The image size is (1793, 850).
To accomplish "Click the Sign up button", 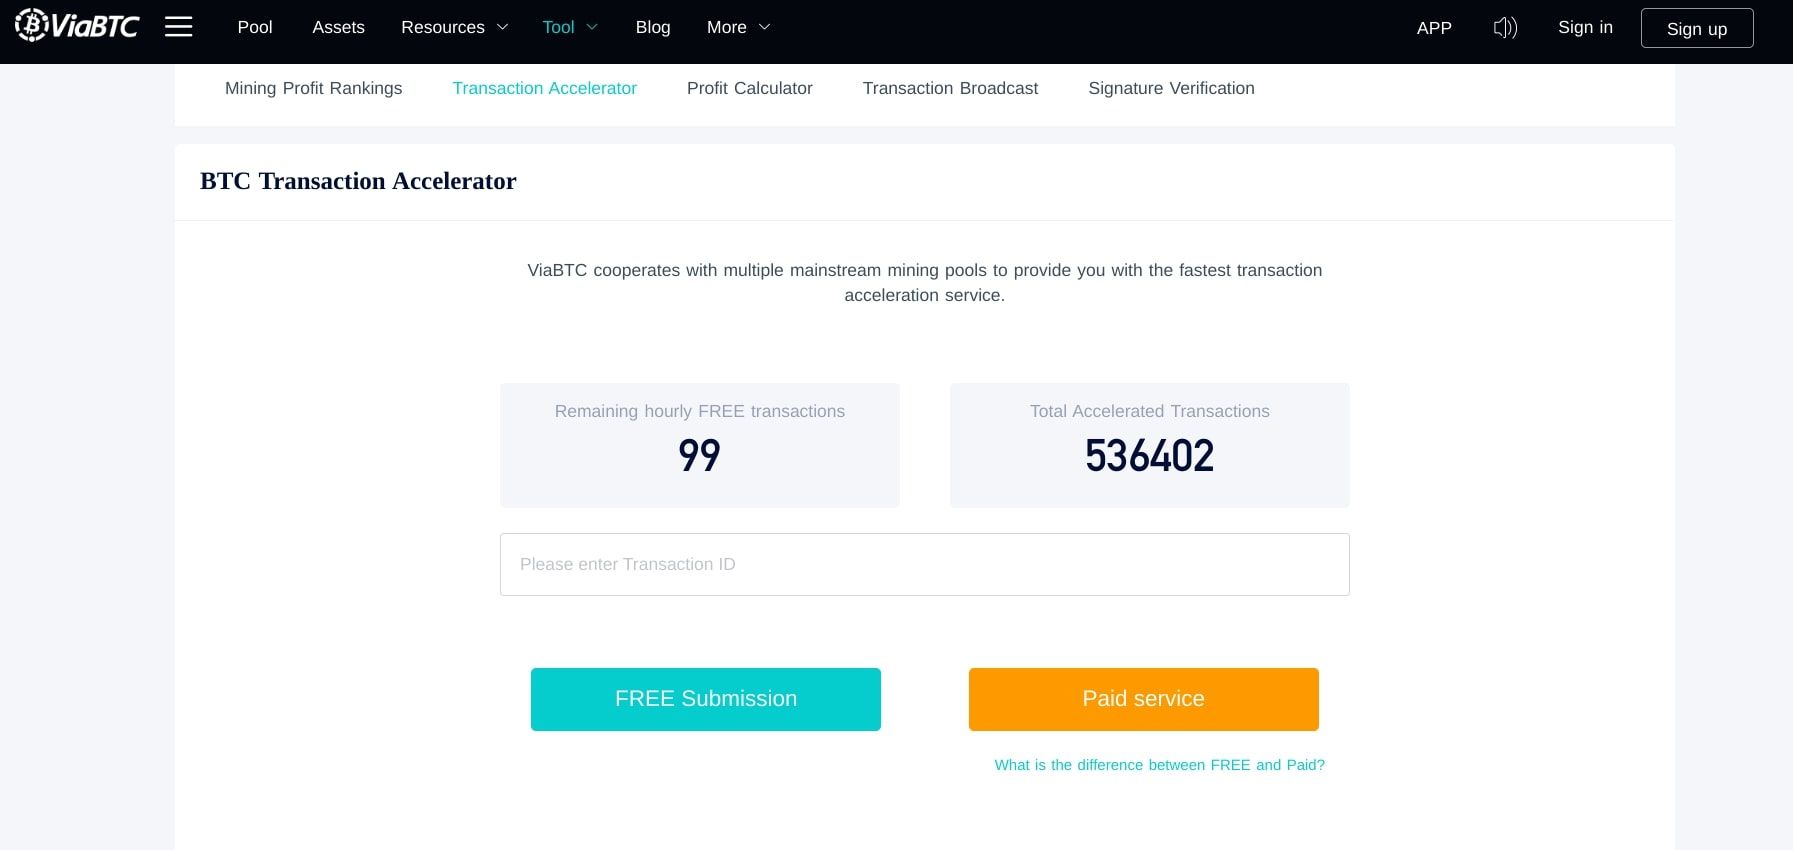I will [1697, 28].
